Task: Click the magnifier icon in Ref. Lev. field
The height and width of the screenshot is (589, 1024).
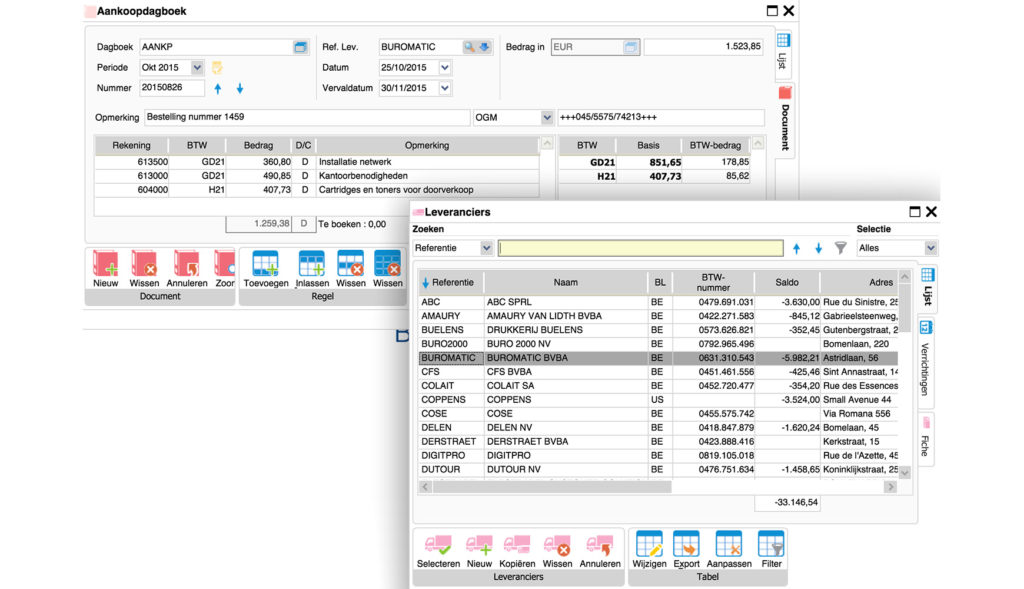Action: tap(469, 47)
